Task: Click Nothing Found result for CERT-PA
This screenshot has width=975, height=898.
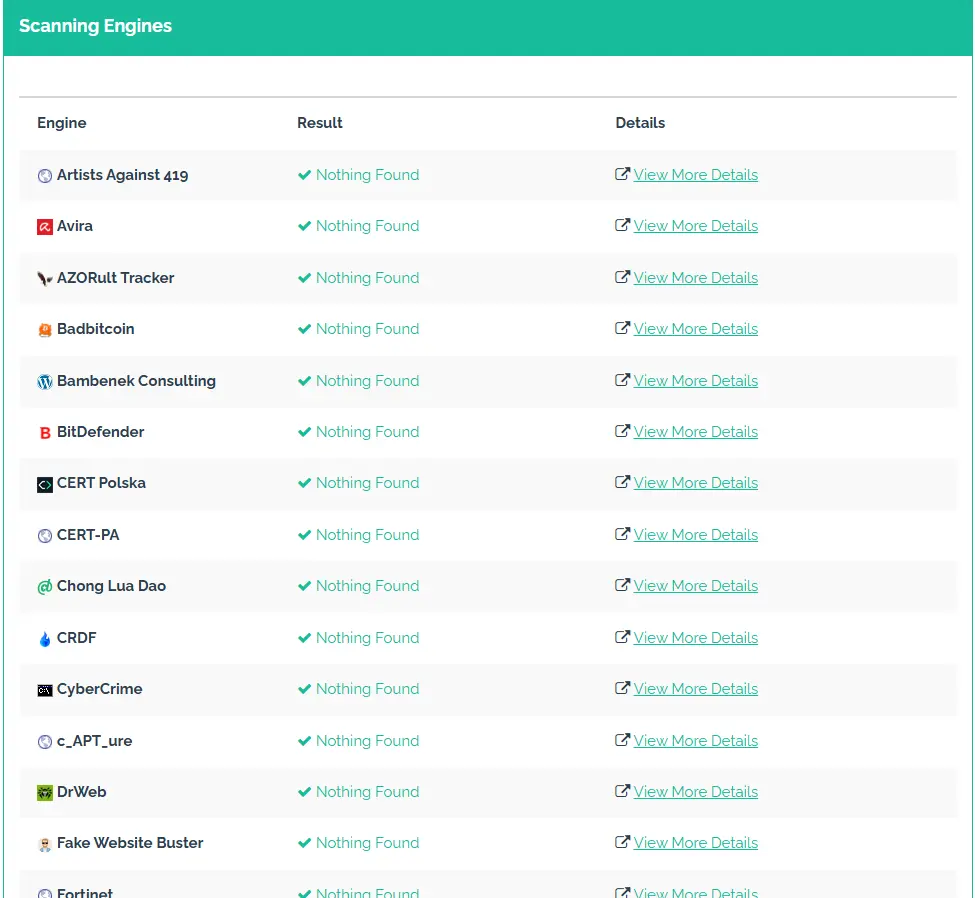Action: pos(367,535)
